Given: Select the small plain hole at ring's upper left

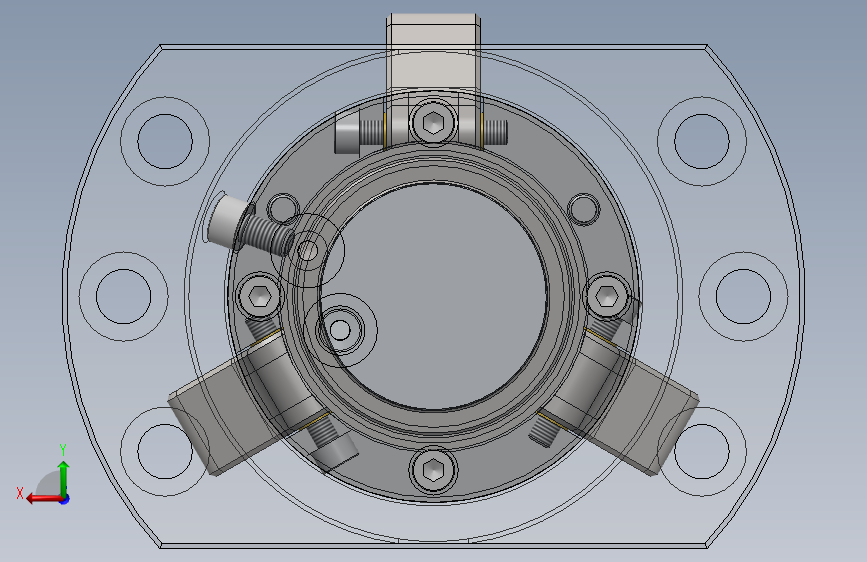Looking at the screenshot, I should (283, 209).
